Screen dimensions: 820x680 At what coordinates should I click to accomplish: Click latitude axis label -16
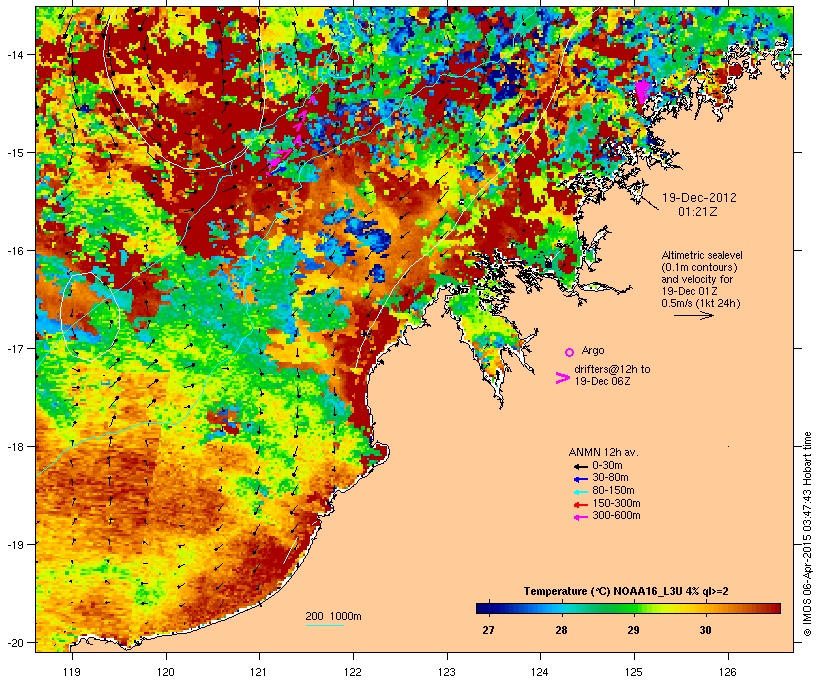[14, 251]
